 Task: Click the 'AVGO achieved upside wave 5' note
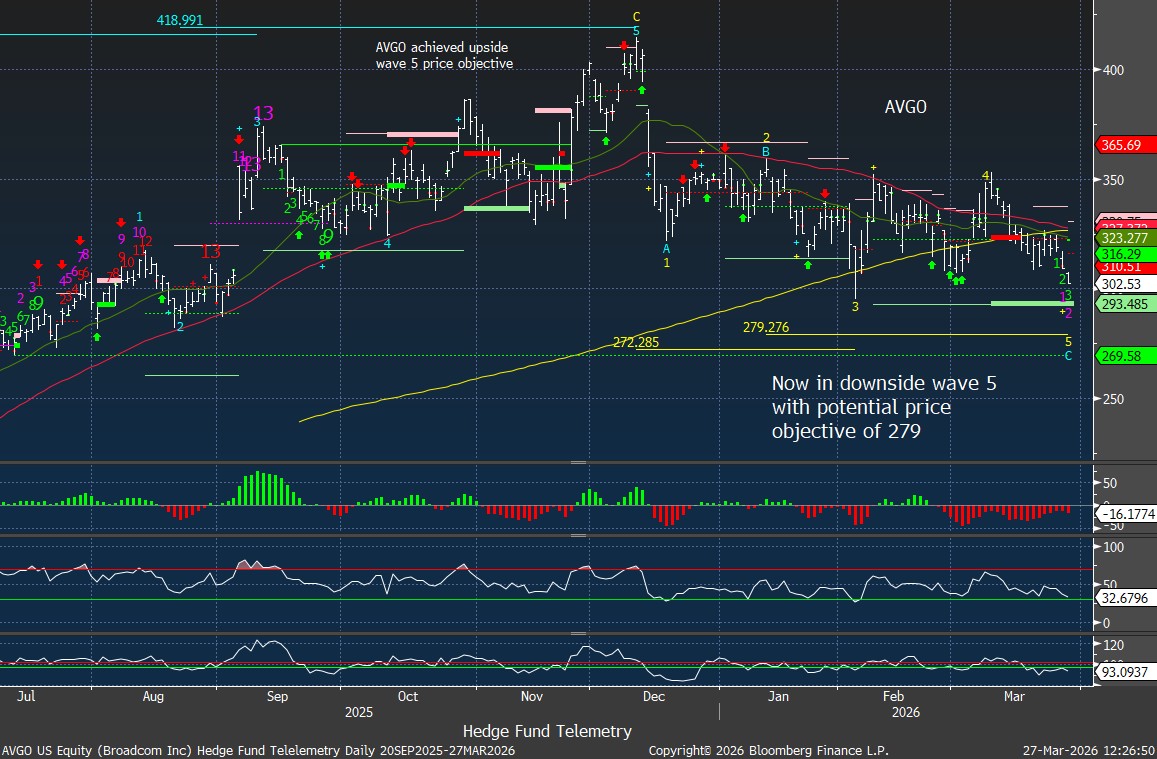pyautogui.click(x=444, y=55)
